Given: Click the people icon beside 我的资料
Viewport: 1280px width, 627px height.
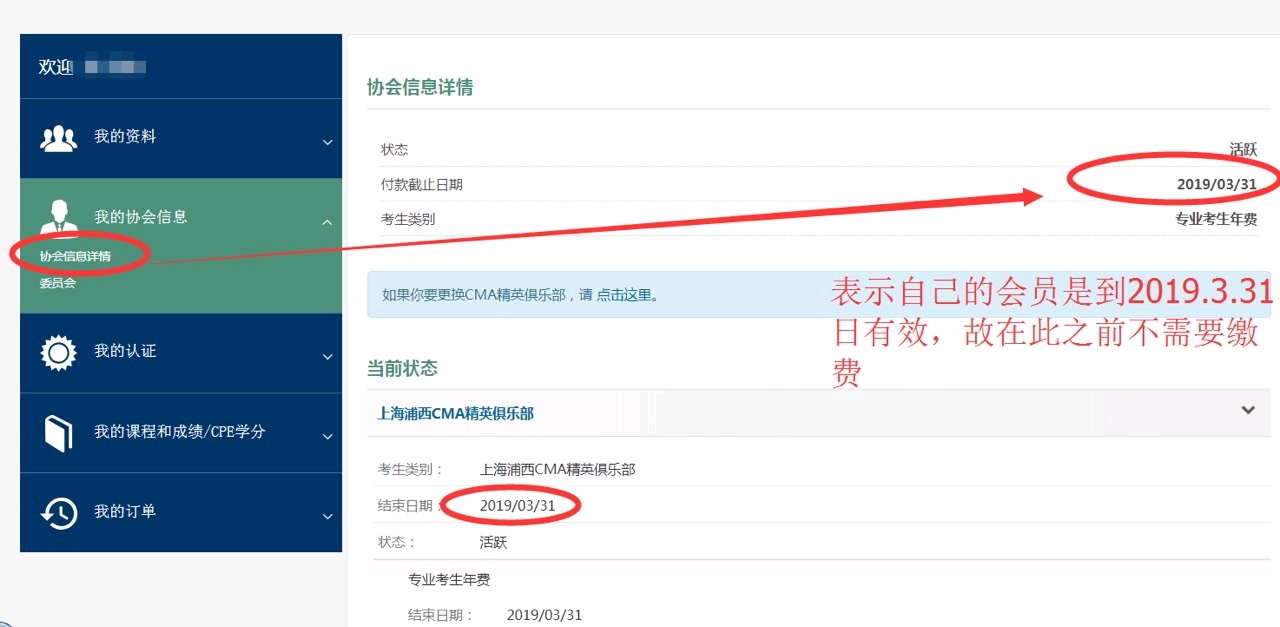Looking at the screenshot, I should [58, 138].
